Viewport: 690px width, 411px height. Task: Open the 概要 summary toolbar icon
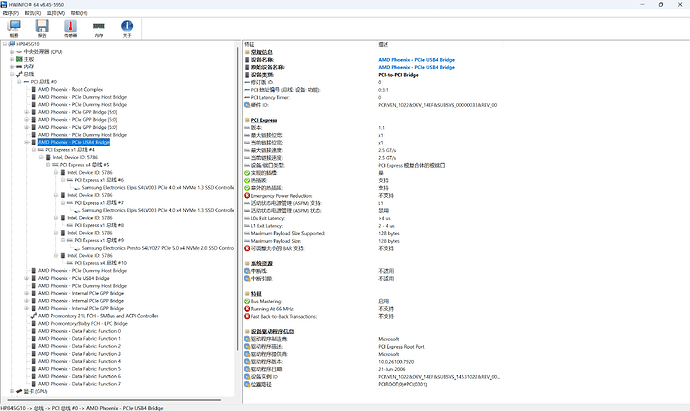pos(14,26)
